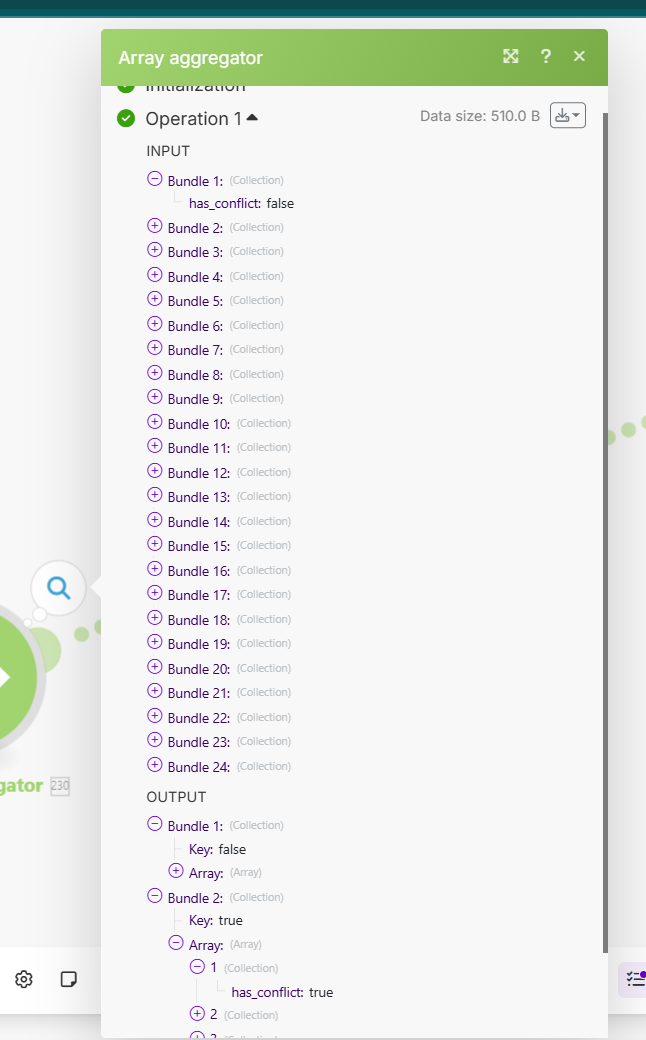Click the 'Data size: 510.0 B' label

click(480, 116)
